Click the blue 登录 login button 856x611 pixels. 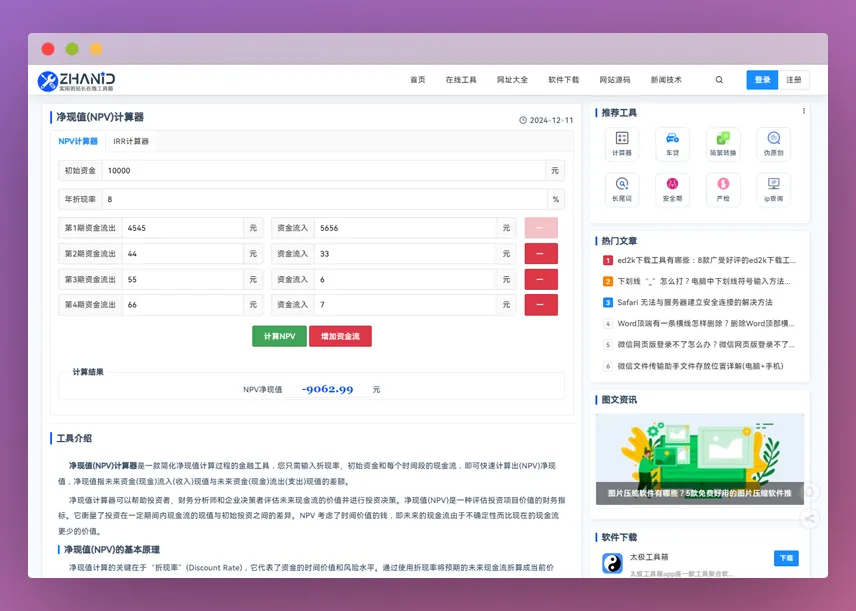(x=762, y=80)
